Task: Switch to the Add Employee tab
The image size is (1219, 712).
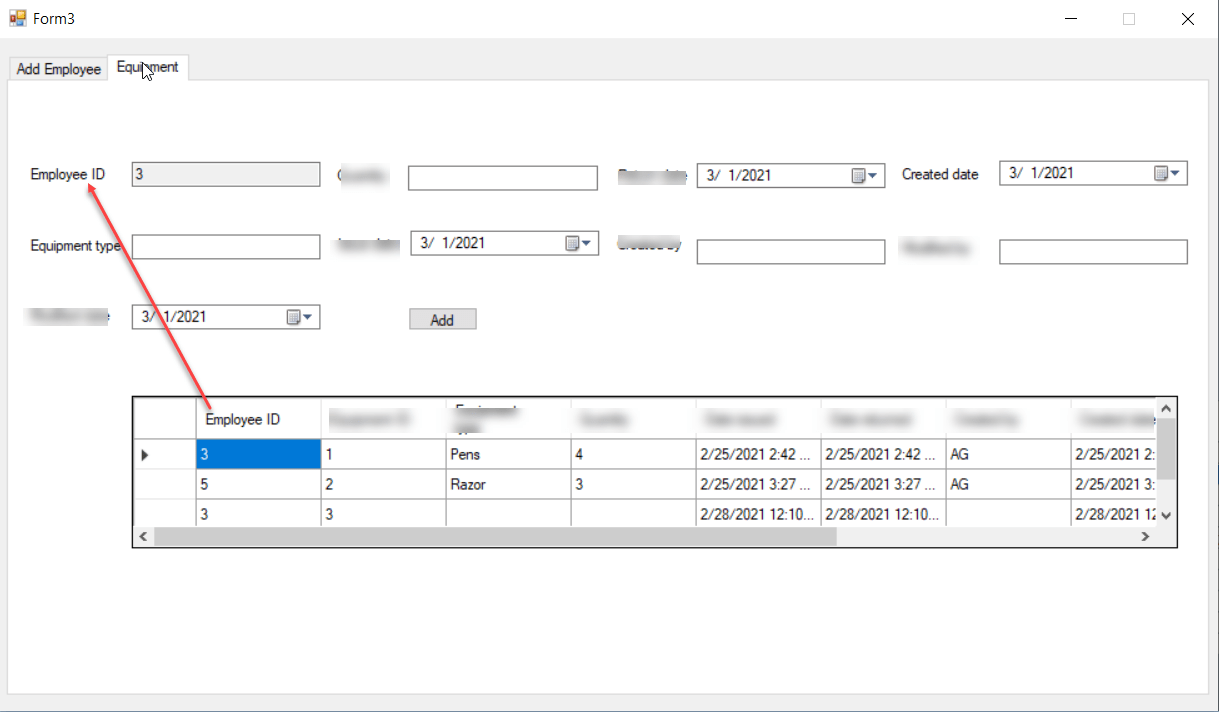Action: coord(56,68)
